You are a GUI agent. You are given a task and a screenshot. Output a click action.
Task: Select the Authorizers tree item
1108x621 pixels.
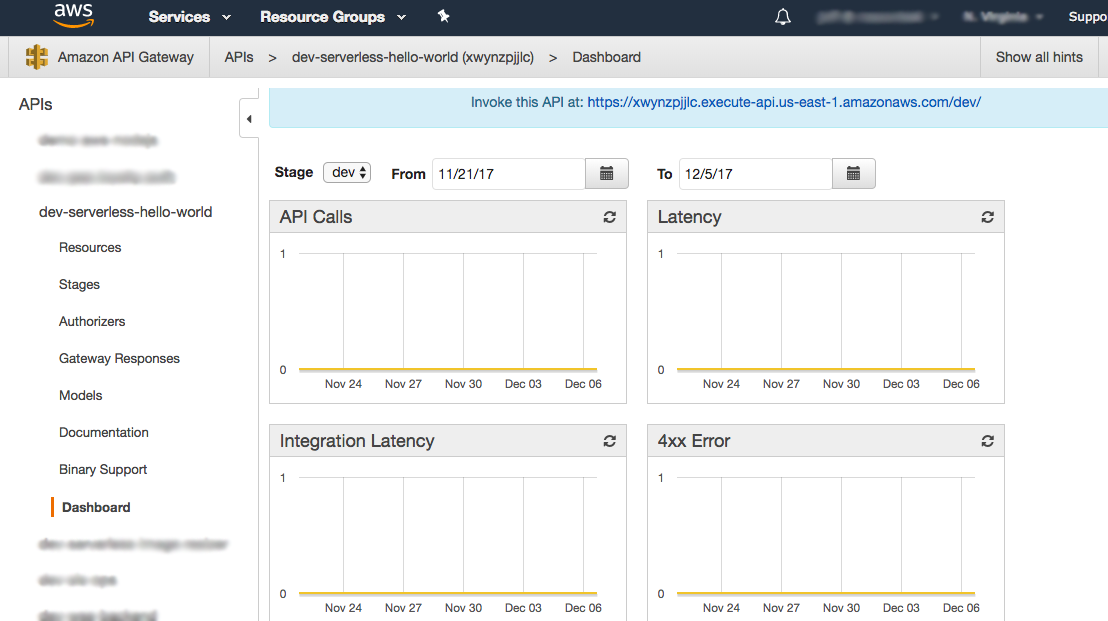pos(92,321)
